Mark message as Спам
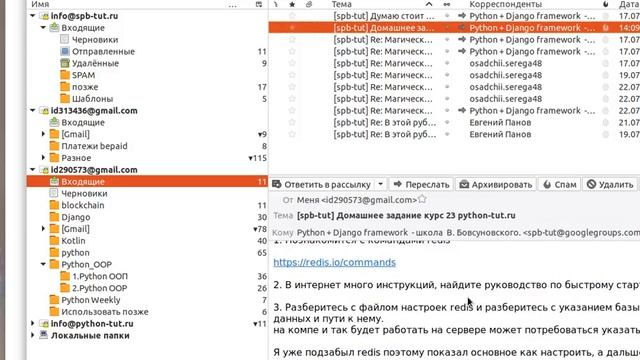The height and width of the screenshot is (360, 640). coord(560,184)
